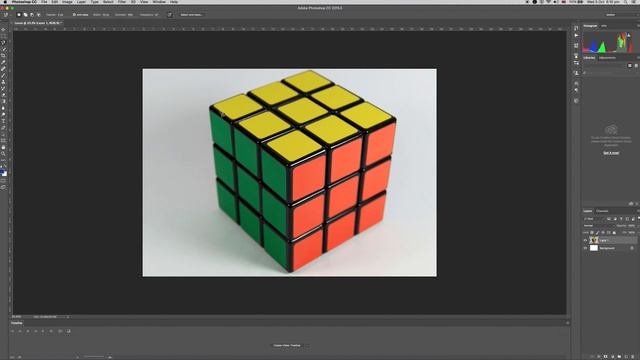Hide Layer 1 visibility eye
Screen dimensions: 640x360
pyautogui.click(x=585, y=240)
